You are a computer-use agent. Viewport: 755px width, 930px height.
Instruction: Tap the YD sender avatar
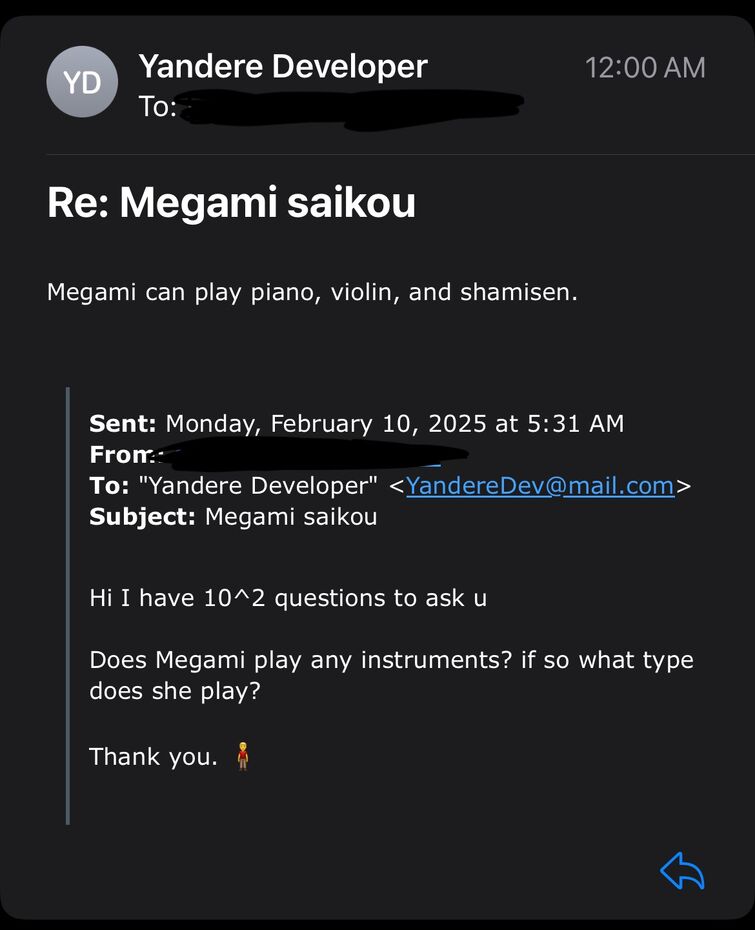pos(82,83)
